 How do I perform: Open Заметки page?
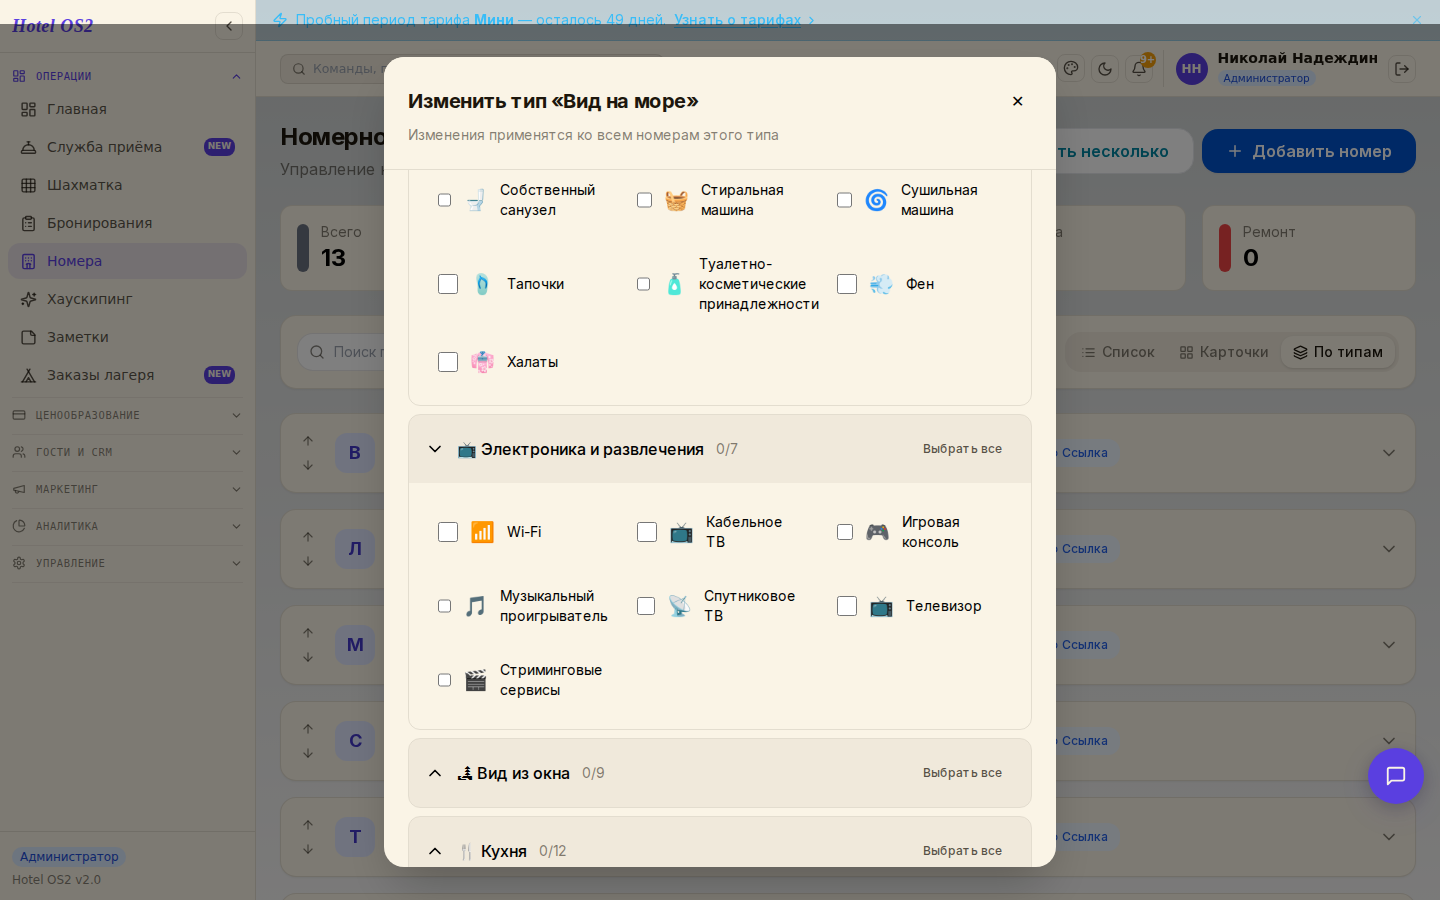pos(127,337)
